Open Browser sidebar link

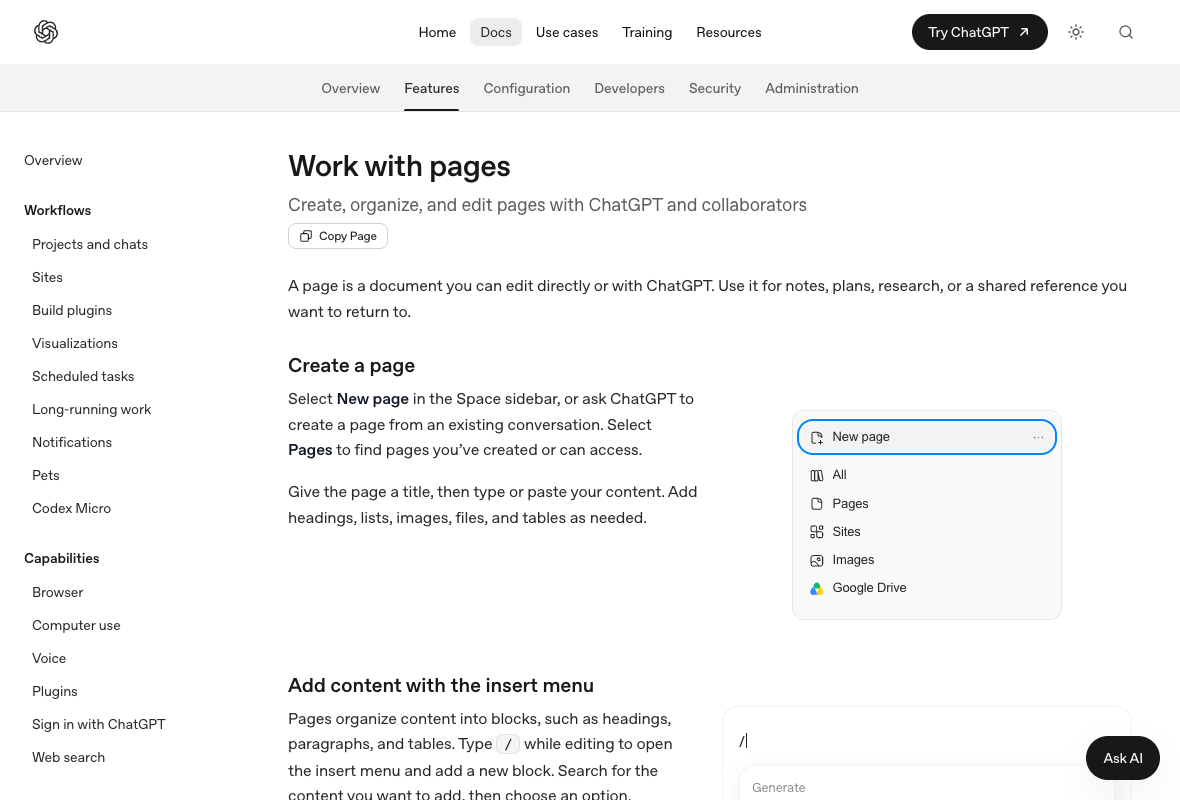point(57,593)
